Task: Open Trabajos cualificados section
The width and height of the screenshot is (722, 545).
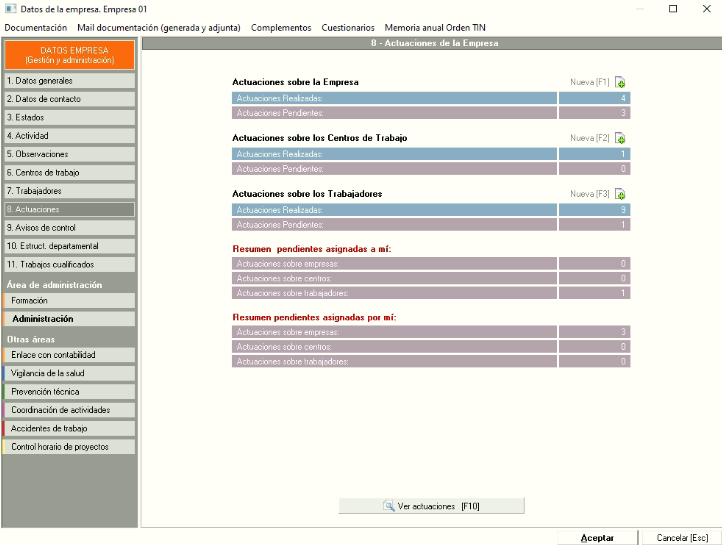Action: pos(68,265)
